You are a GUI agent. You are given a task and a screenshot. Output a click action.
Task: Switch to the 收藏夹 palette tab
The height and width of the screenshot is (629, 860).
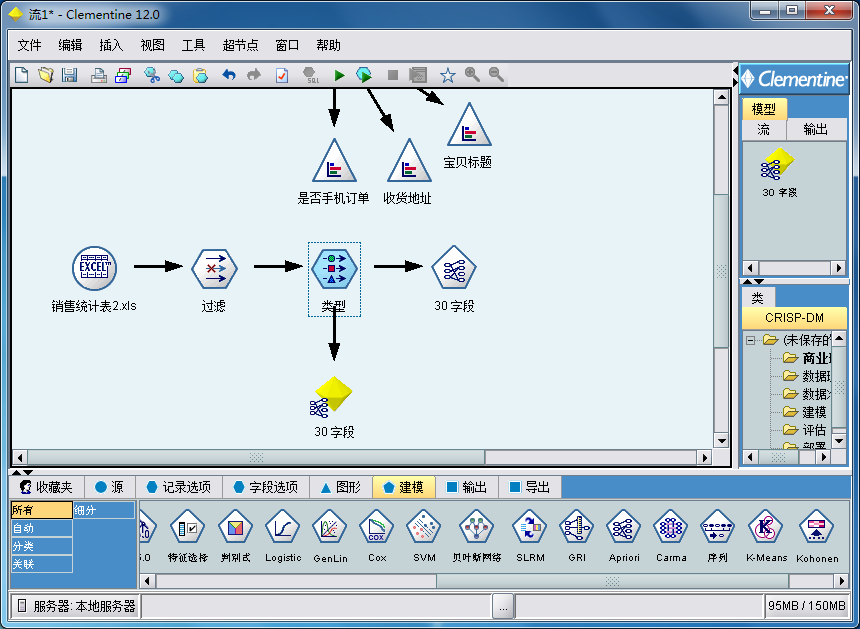coord(46,487)
